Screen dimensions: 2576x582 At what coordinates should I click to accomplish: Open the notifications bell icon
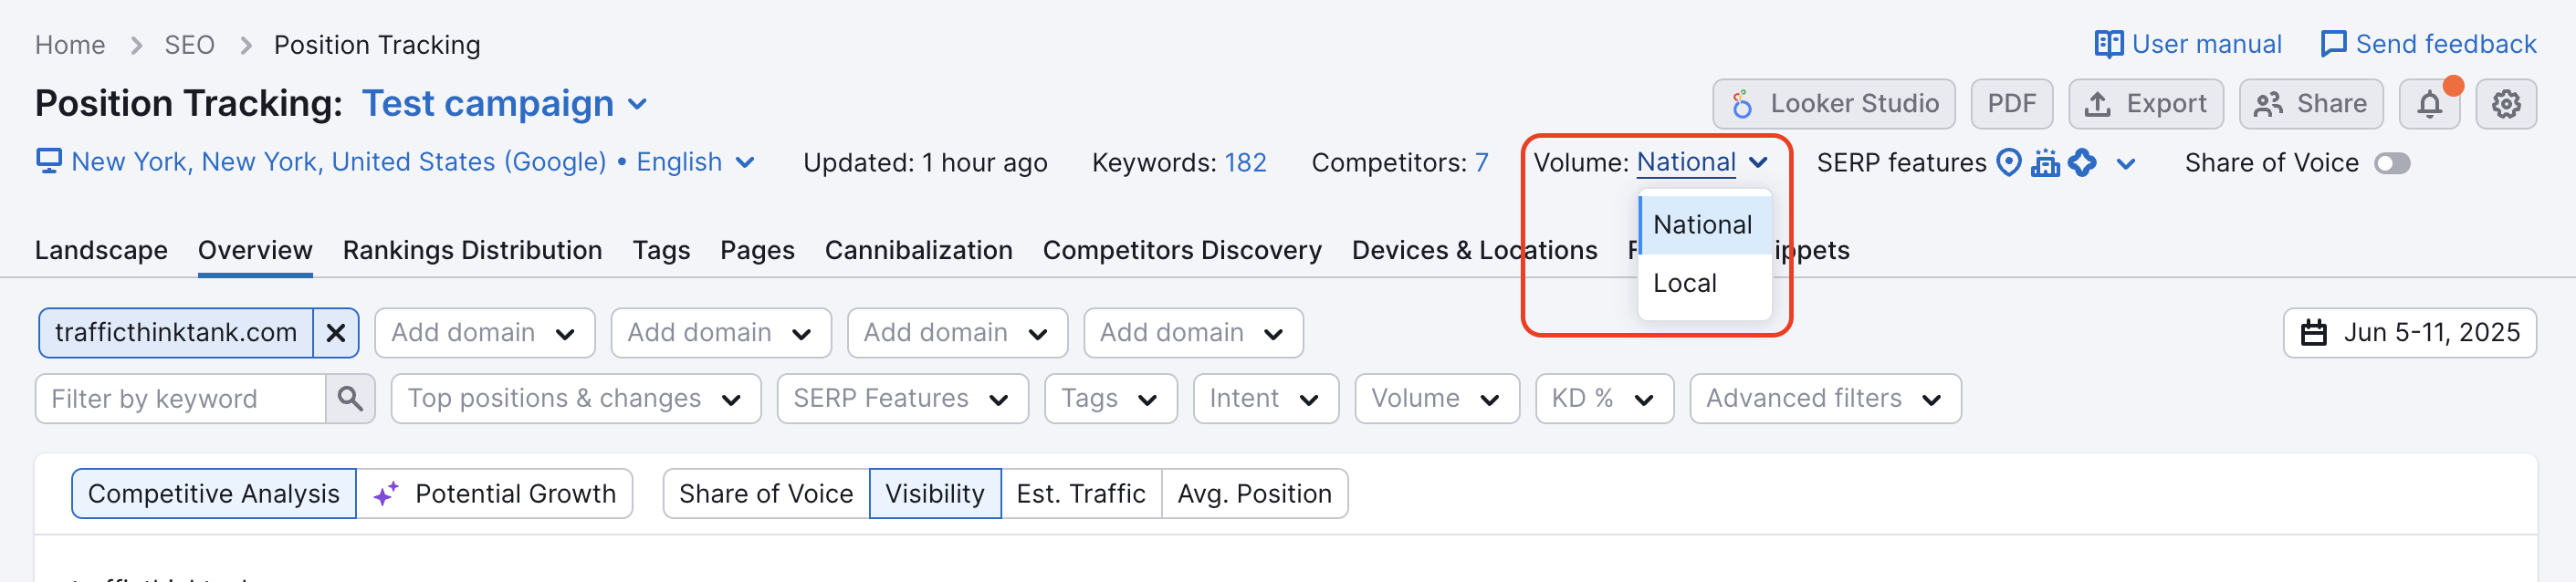[x=2429, y=103]
